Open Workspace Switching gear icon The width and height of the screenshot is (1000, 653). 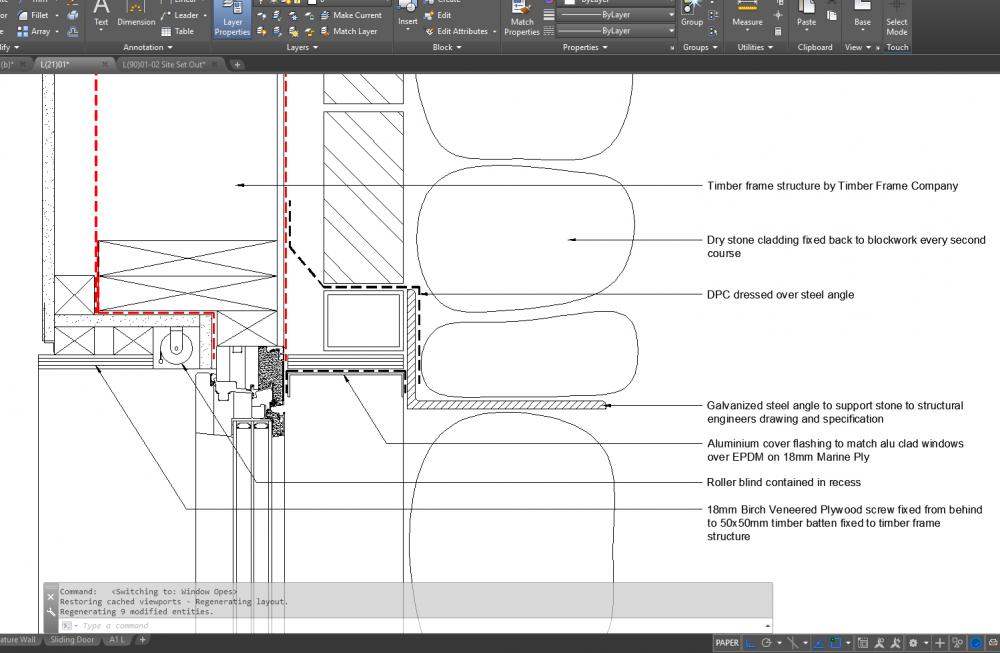pyautogui.click(x=913, y=643)
